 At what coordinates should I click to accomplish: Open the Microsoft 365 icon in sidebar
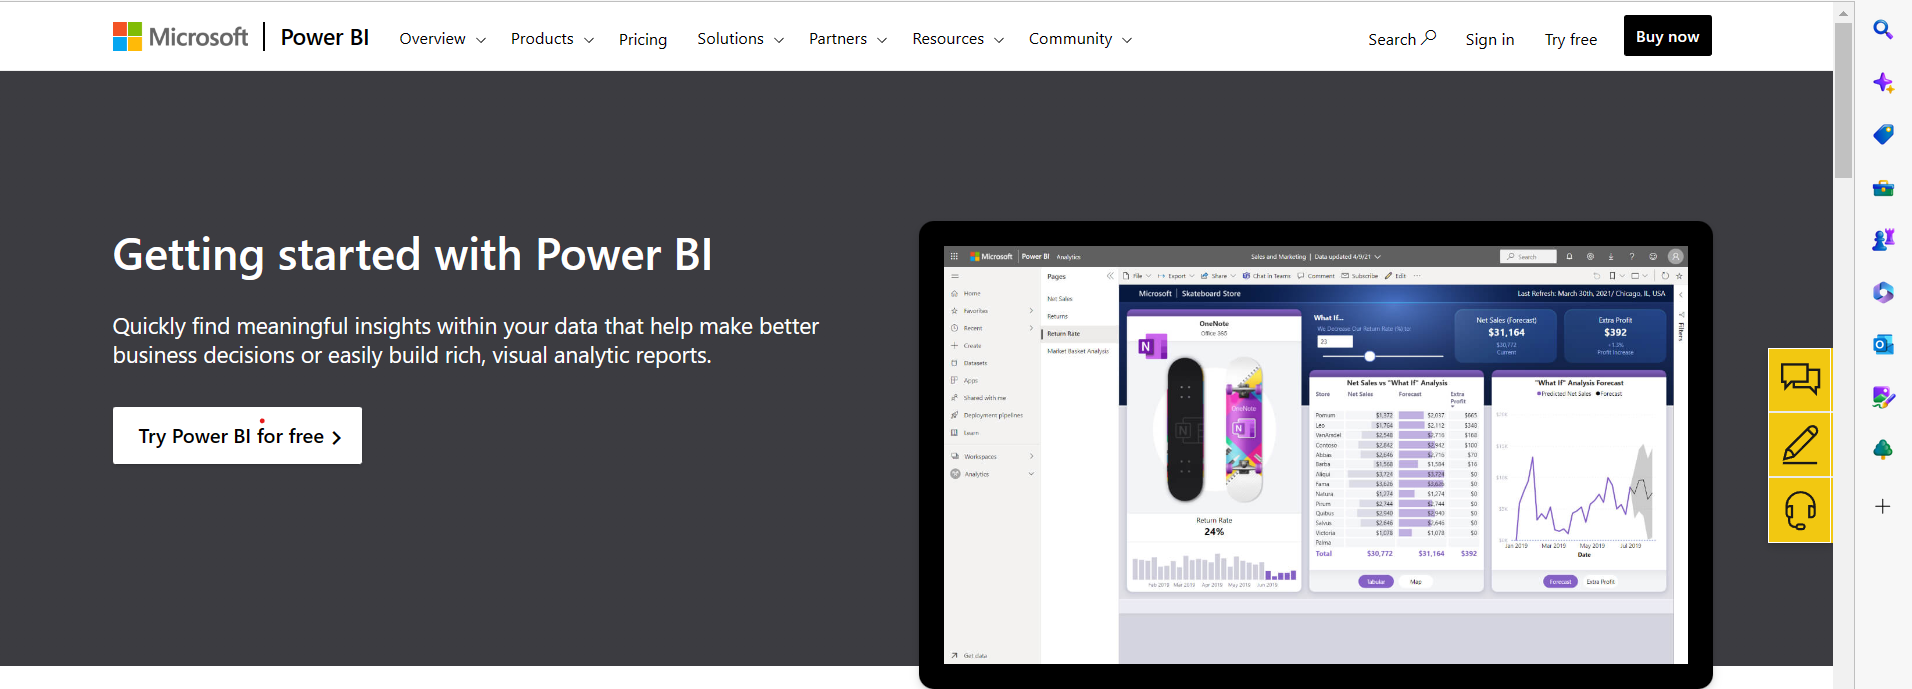click(1883, 292)
